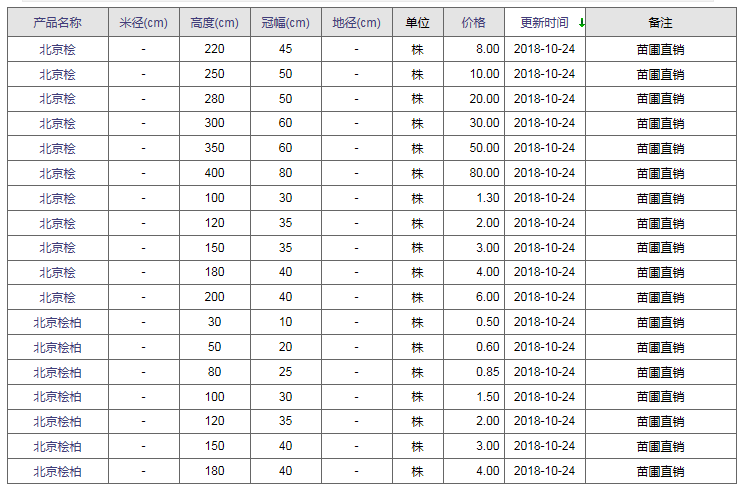Image resolution: width=745 pixels, height=496 pixels.
Task: Click the 单位 column header
Action: click(418, 22)
